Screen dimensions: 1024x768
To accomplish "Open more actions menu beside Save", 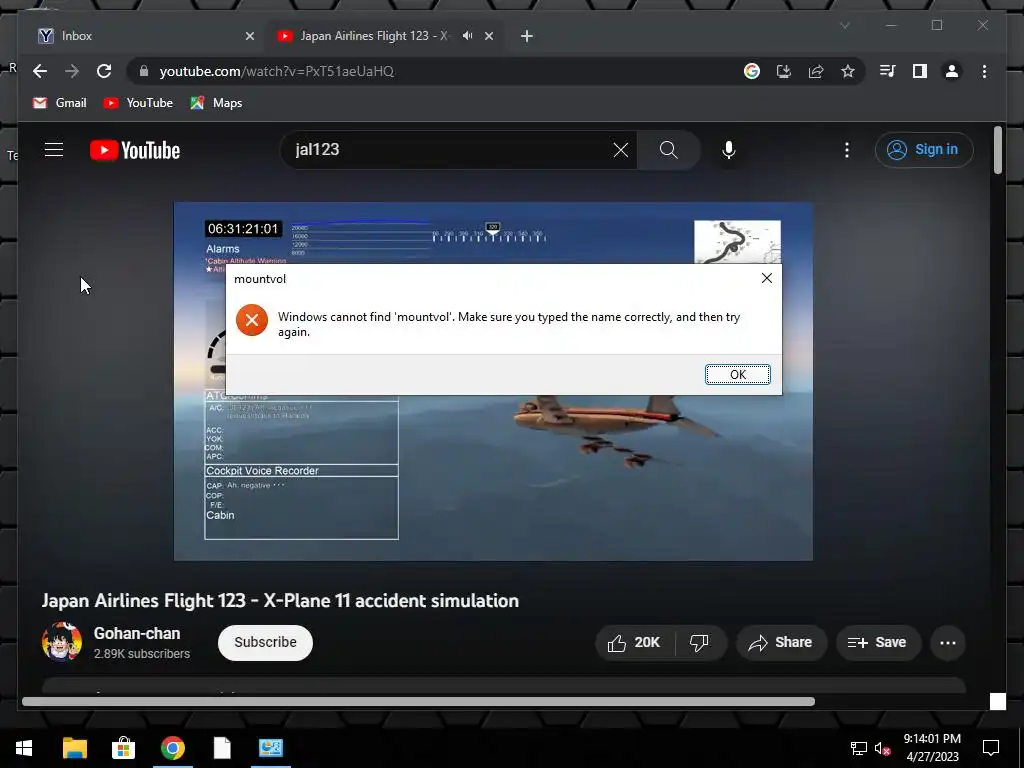I will (x=948, y=643).
